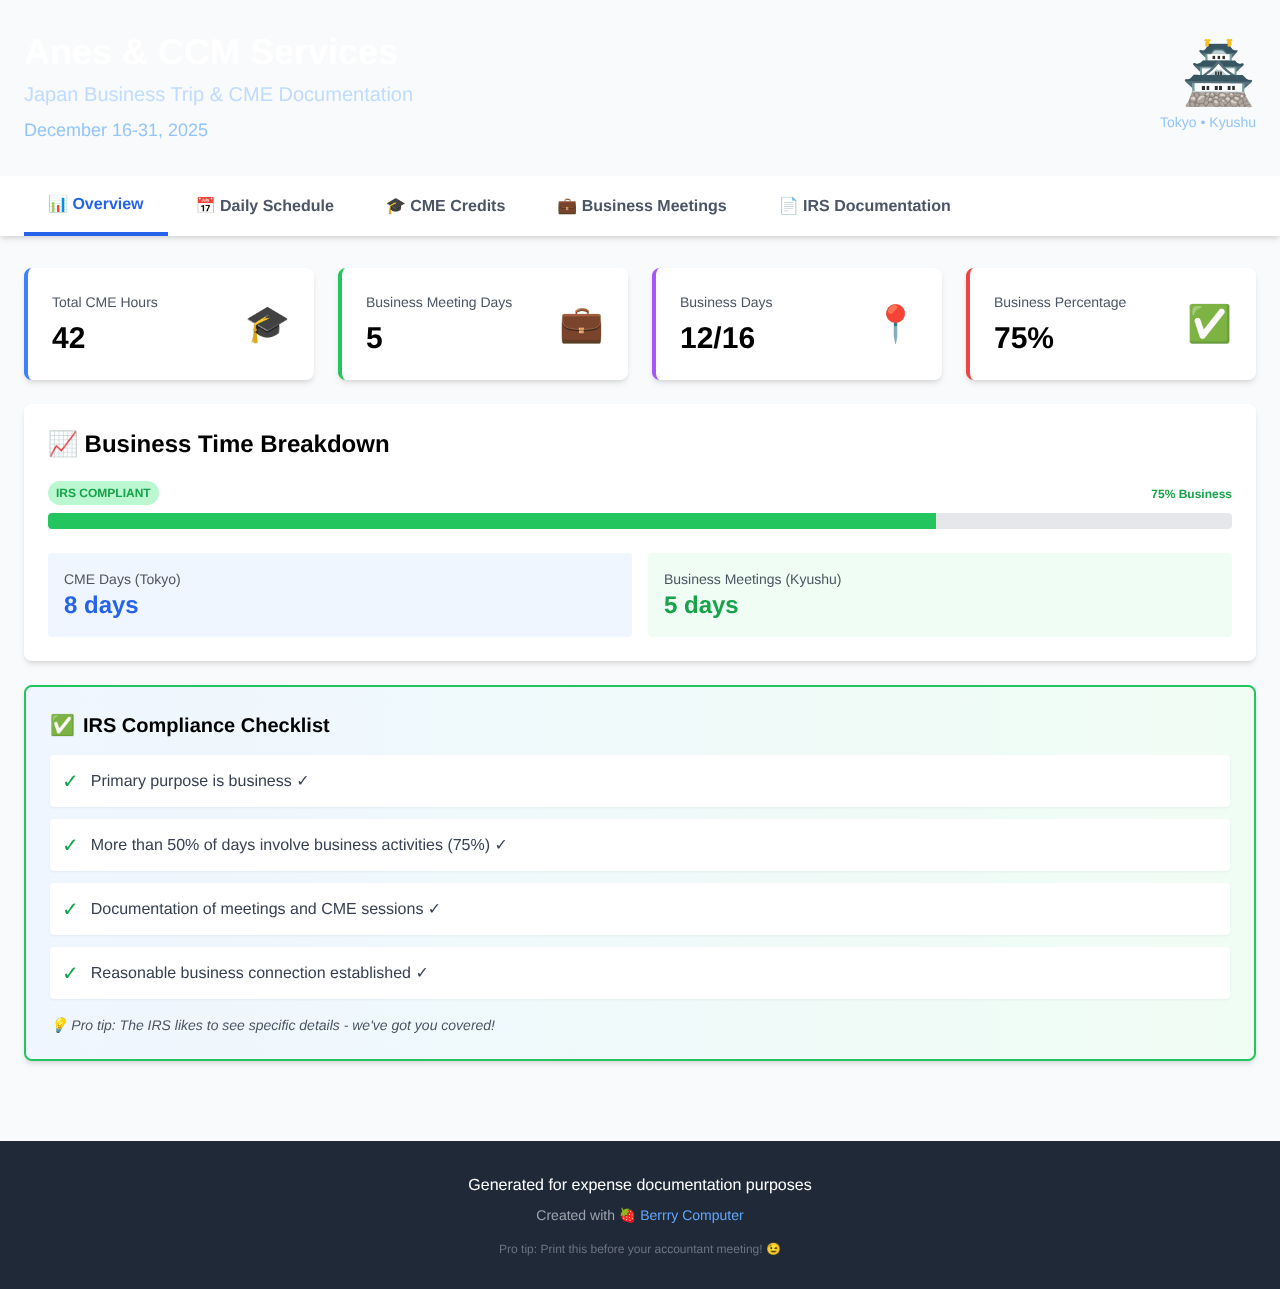
Task: Open the Berrry Computer link
Action: [x=691, y=1215]
